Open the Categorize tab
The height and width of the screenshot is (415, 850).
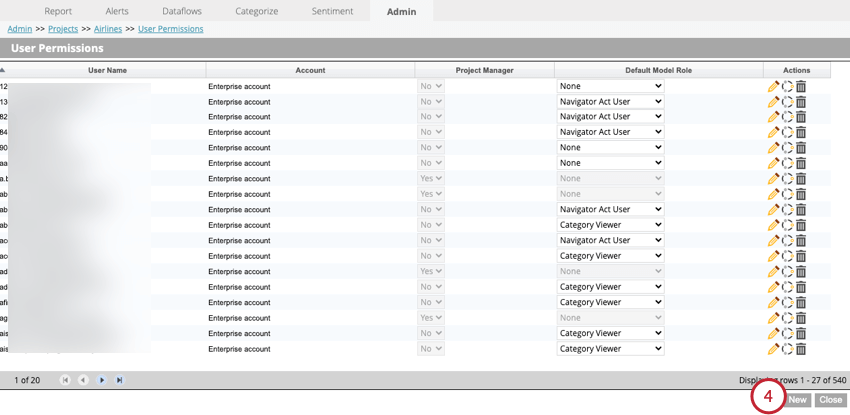pos(257,11)
